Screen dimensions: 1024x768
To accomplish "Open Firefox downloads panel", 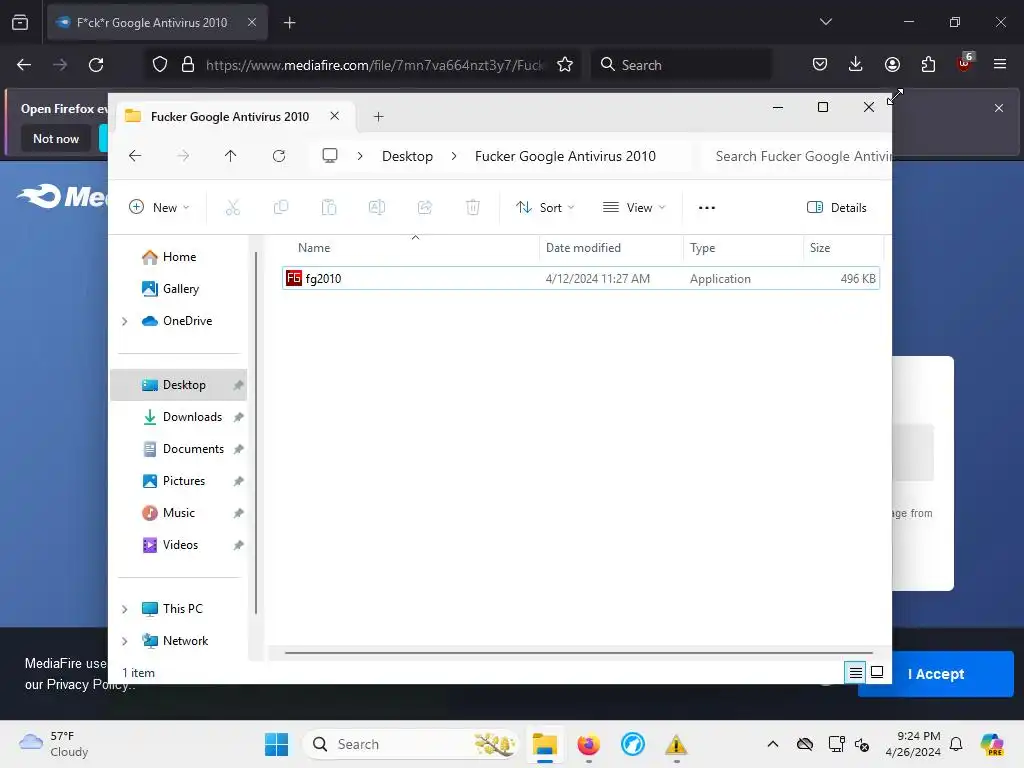I will tap(856, 64).
